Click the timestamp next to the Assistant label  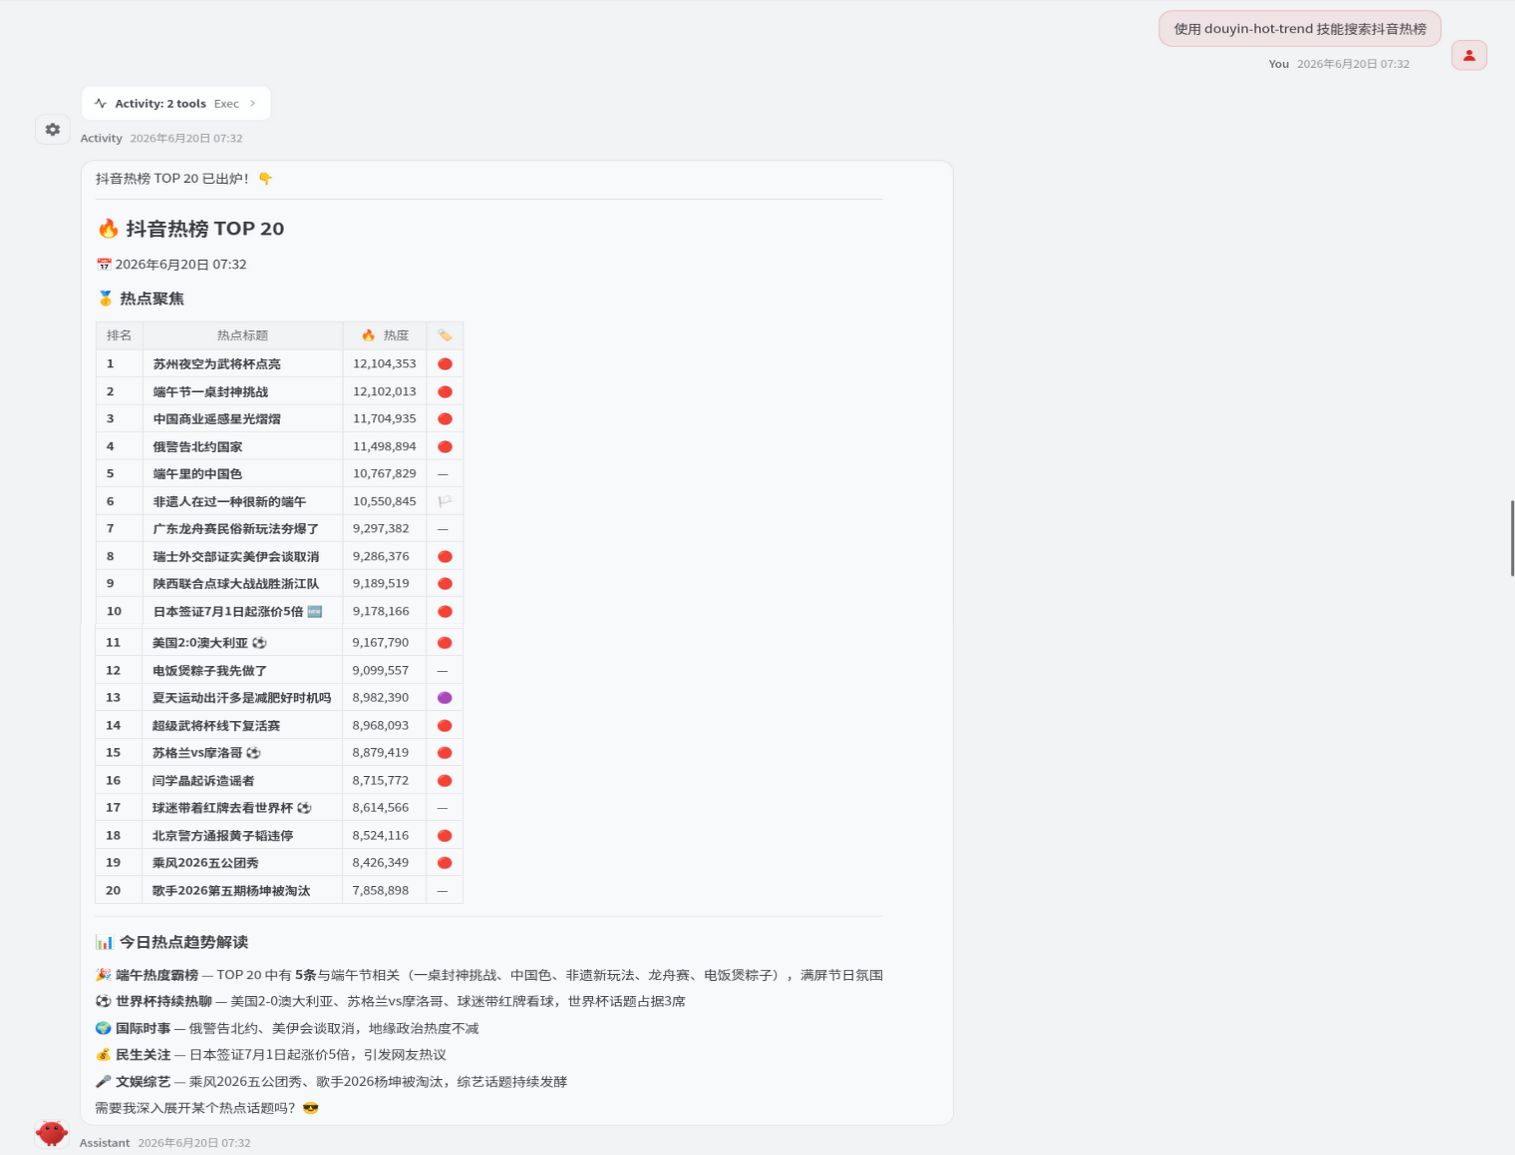[194, 1143]
